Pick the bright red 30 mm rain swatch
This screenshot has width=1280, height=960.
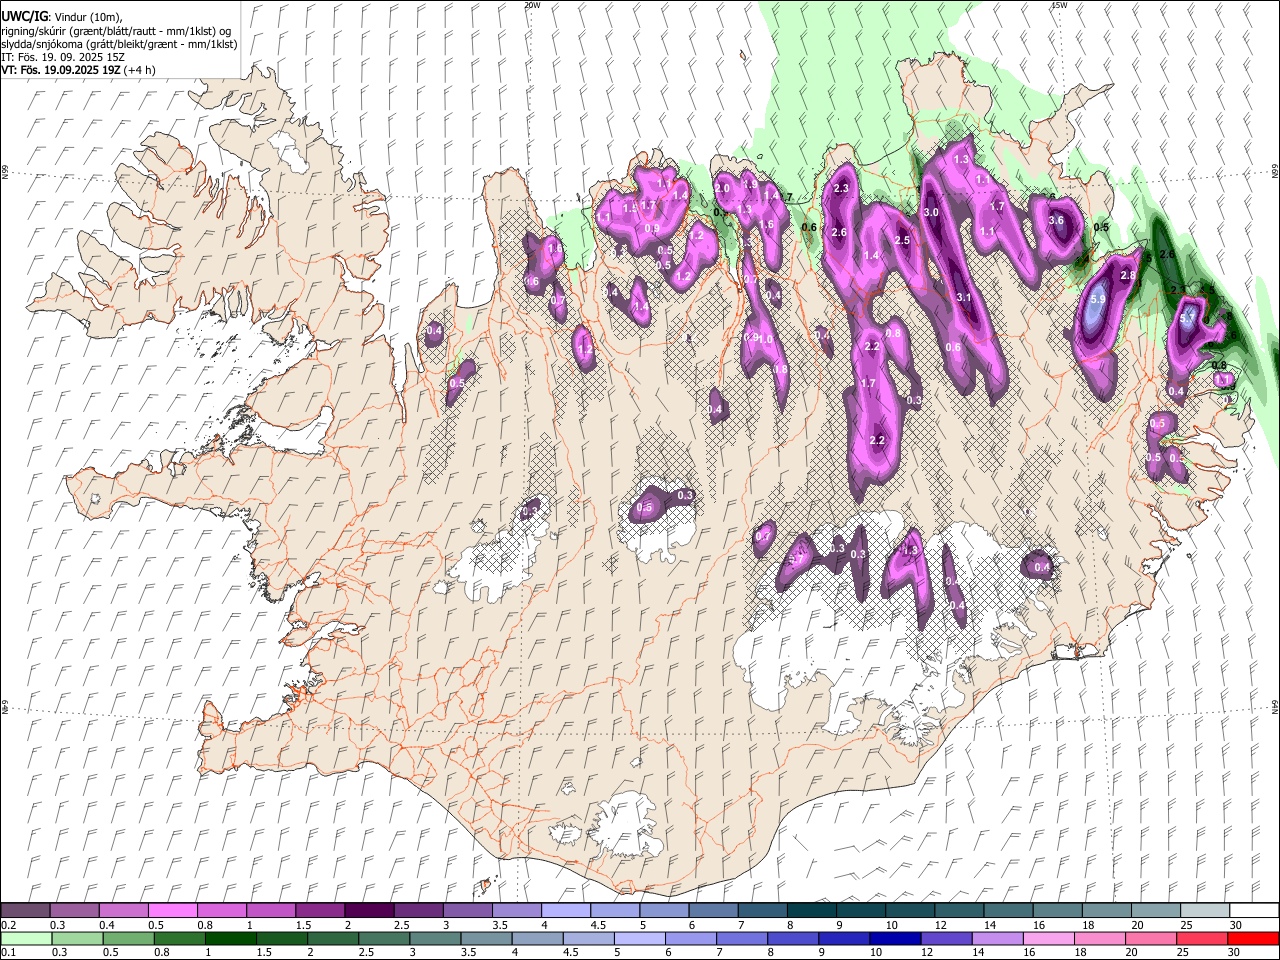(x=1253, y=938)
